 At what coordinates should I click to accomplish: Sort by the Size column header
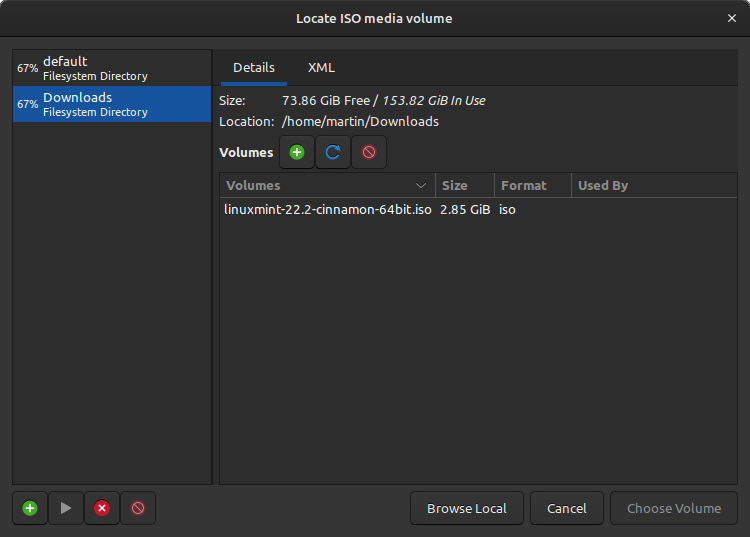tap(464, 185)
